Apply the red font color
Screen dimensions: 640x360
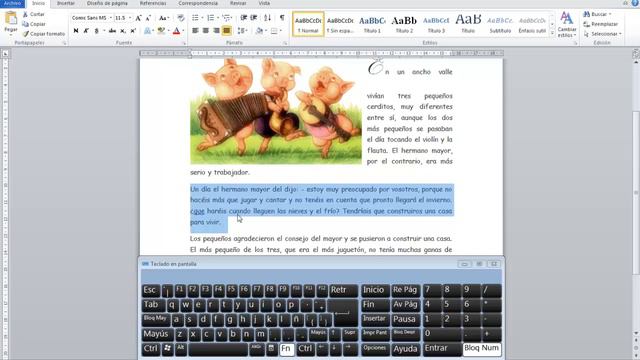pyautogui.click(x=176, y=31)
